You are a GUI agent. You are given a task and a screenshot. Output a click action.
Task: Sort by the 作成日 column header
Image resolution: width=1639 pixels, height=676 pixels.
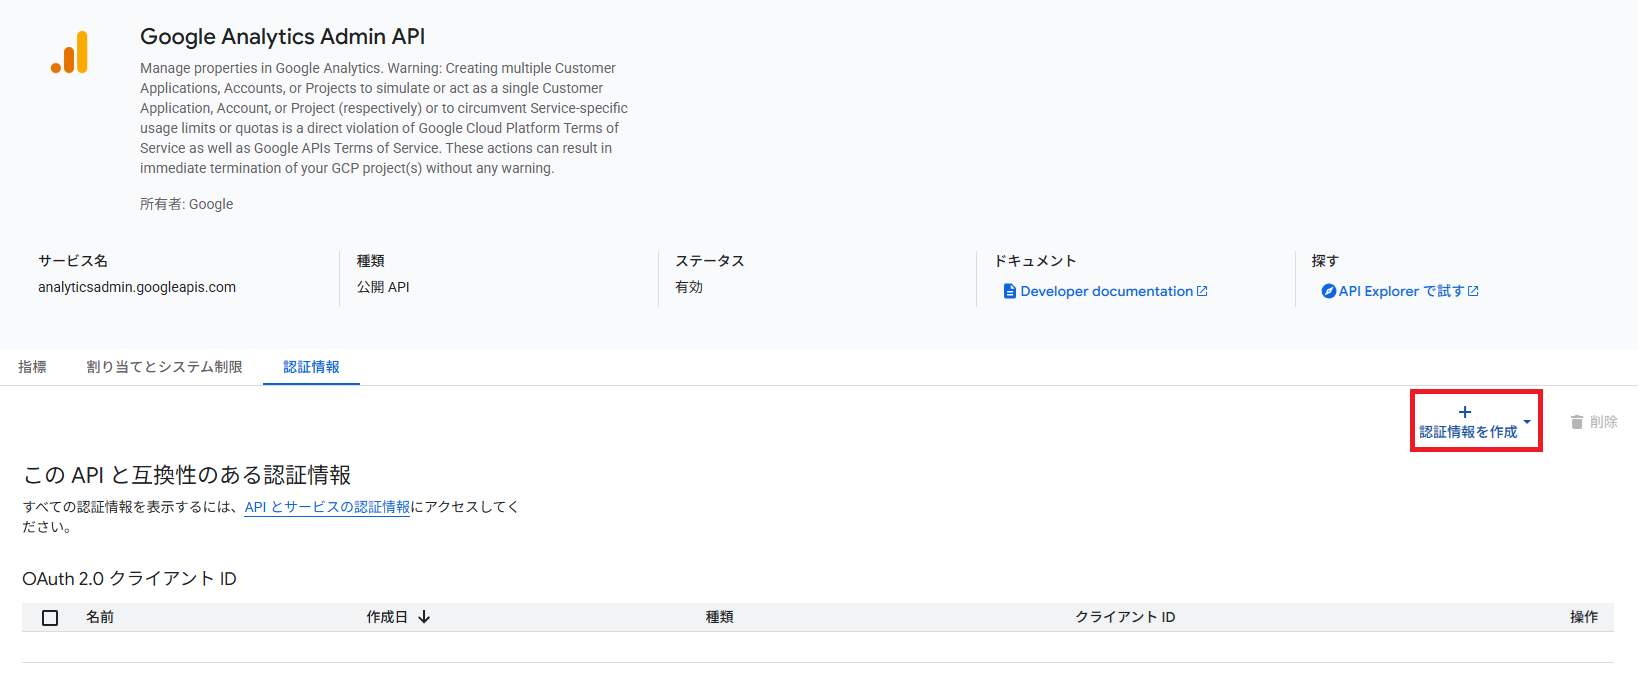click(387, 617)
